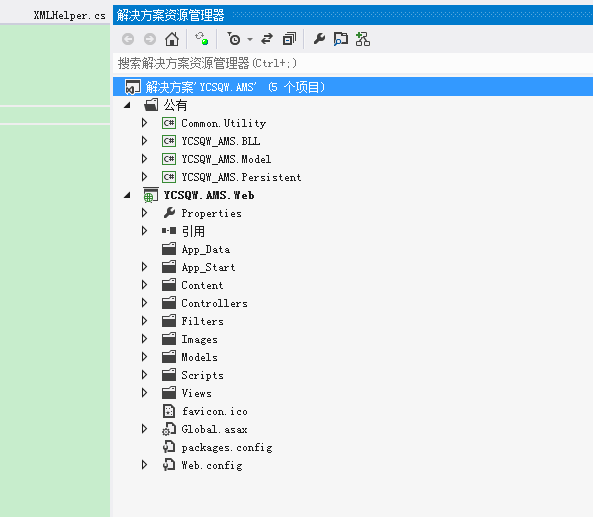593x517 pixels.
Task: Expand the YCSQW_AMS.Persistent project
Action: (x=144, y=177)
